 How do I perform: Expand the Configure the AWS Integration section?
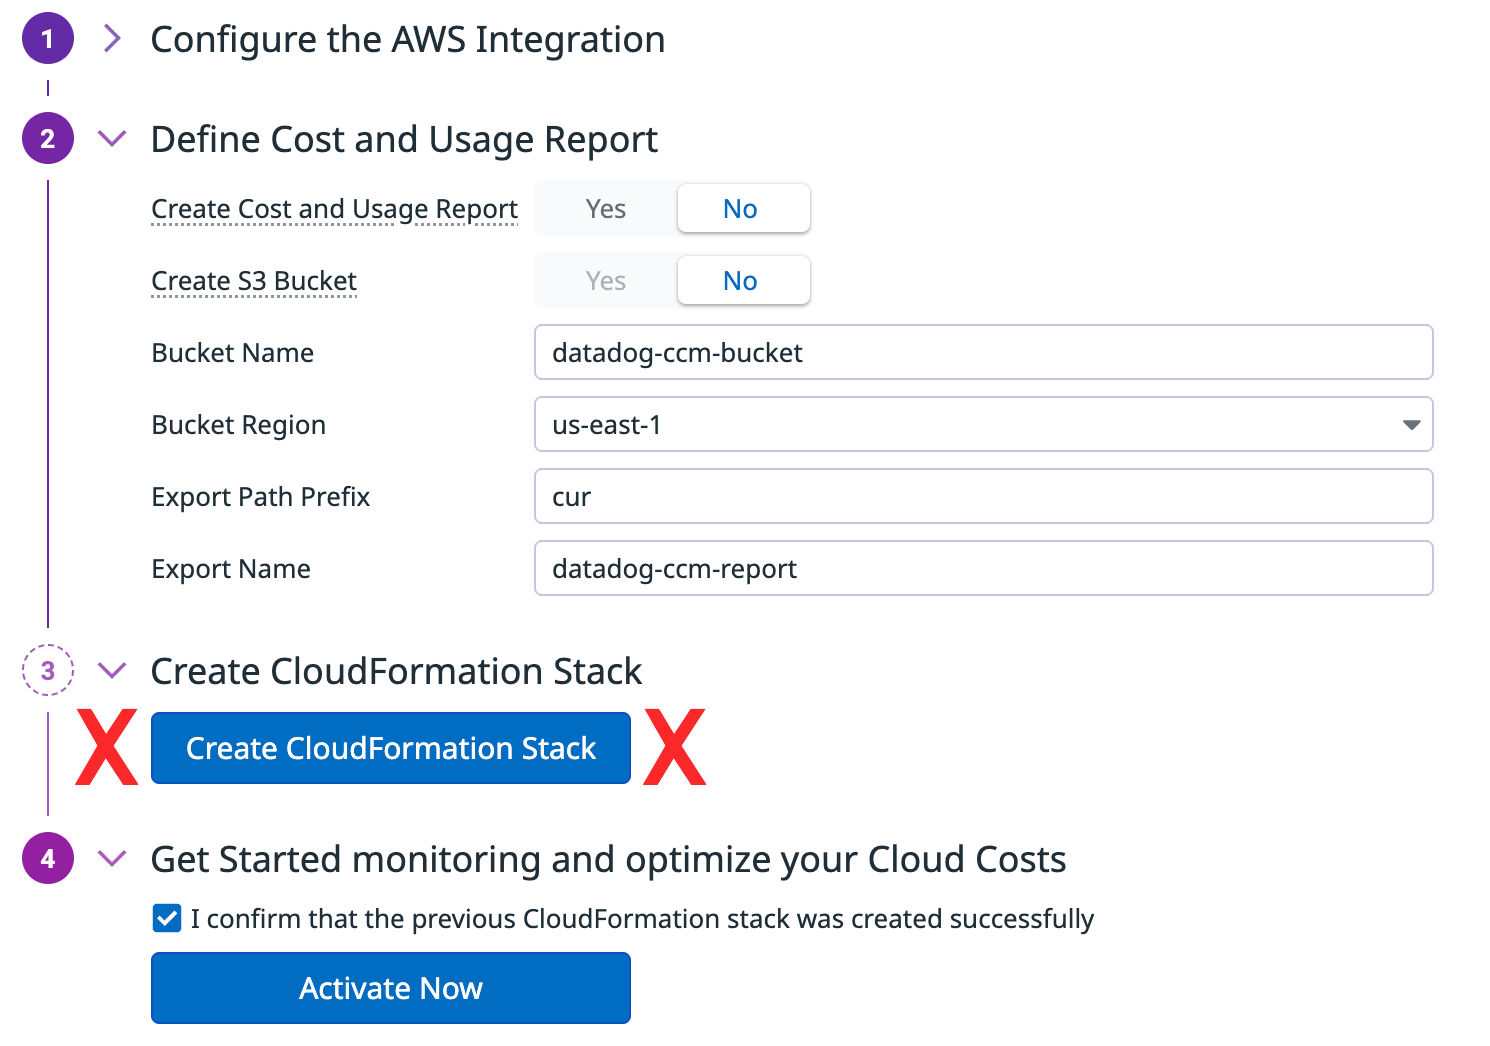(112, 39)
